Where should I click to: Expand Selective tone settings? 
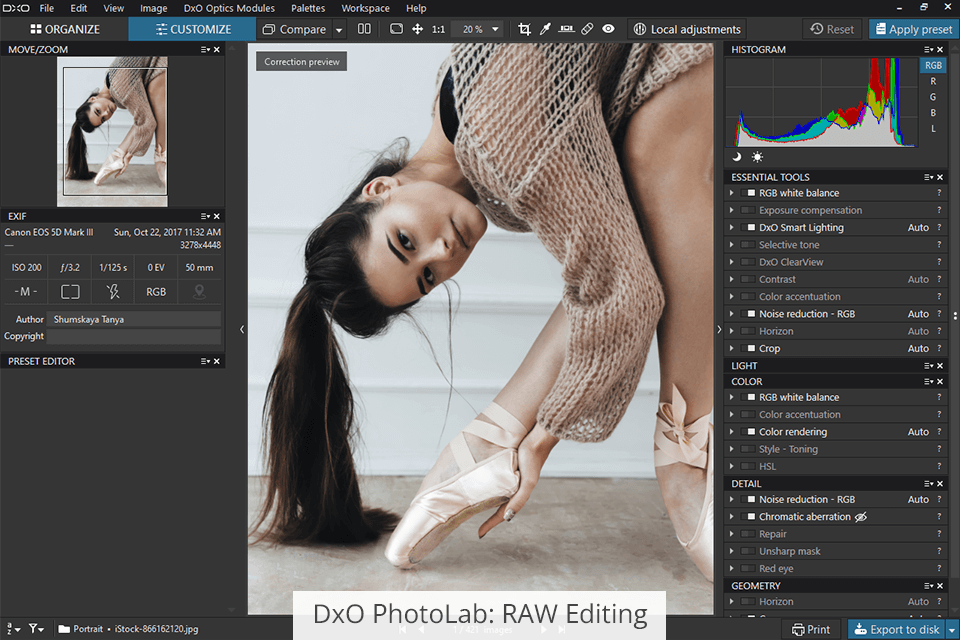click(731, 244)
